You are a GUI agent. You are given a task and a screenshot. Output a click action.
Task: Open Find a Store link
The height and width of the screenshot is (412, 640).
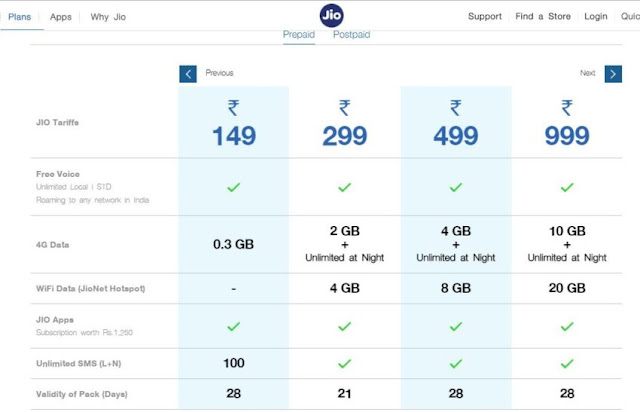tap(543, 16)
